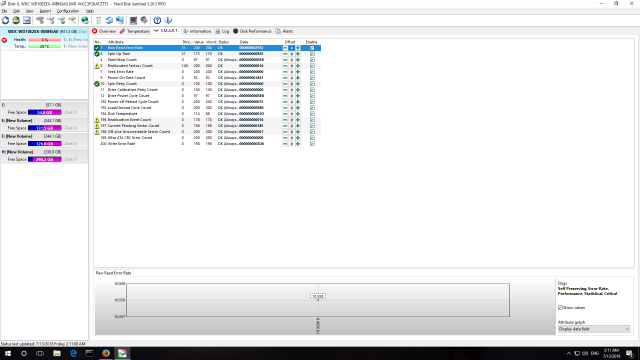Open the Report menu

coord(45,11)
